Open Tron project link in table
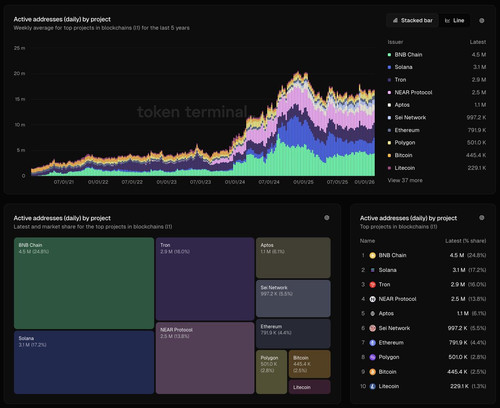500x408 pixels. 384,284
